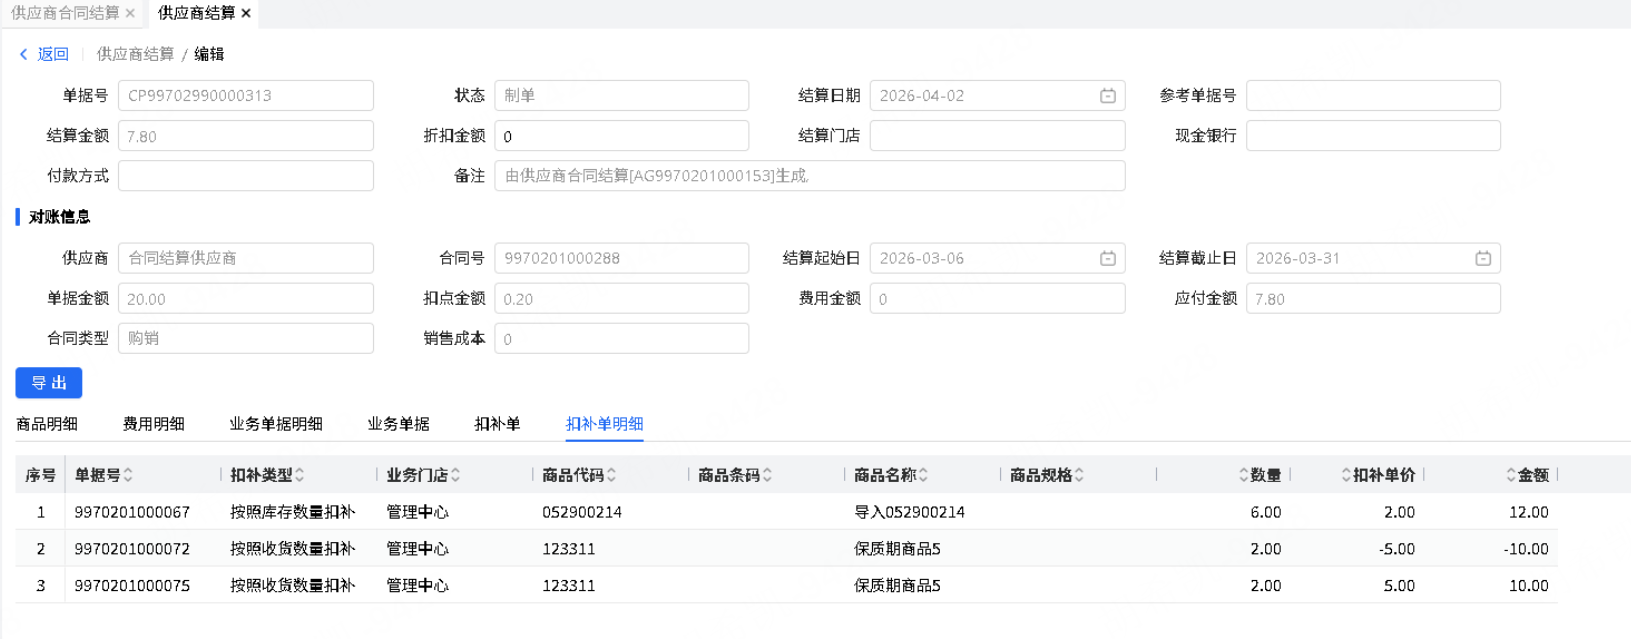Click the 导出 export button
Viewport: 1631px width, 639px height.
[x=49, y=383]
